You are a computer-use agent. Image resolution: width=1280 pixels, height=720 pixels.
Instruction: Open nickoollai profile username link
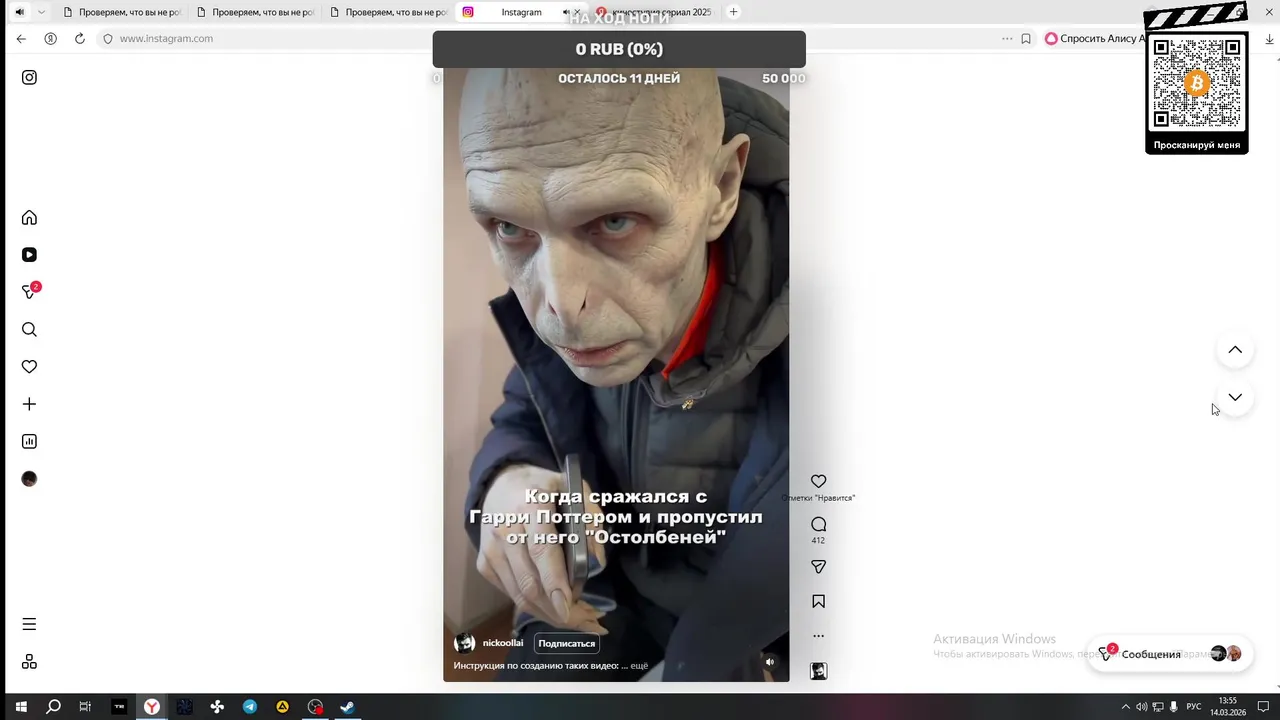[x=503, y=643]
